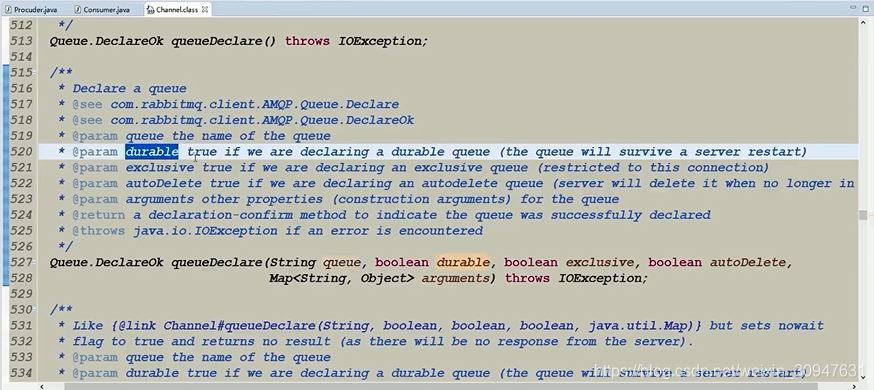The width and height of the screenshot is (874, 390).
Task: Click the @return tag on line 524
Action: 99,215
